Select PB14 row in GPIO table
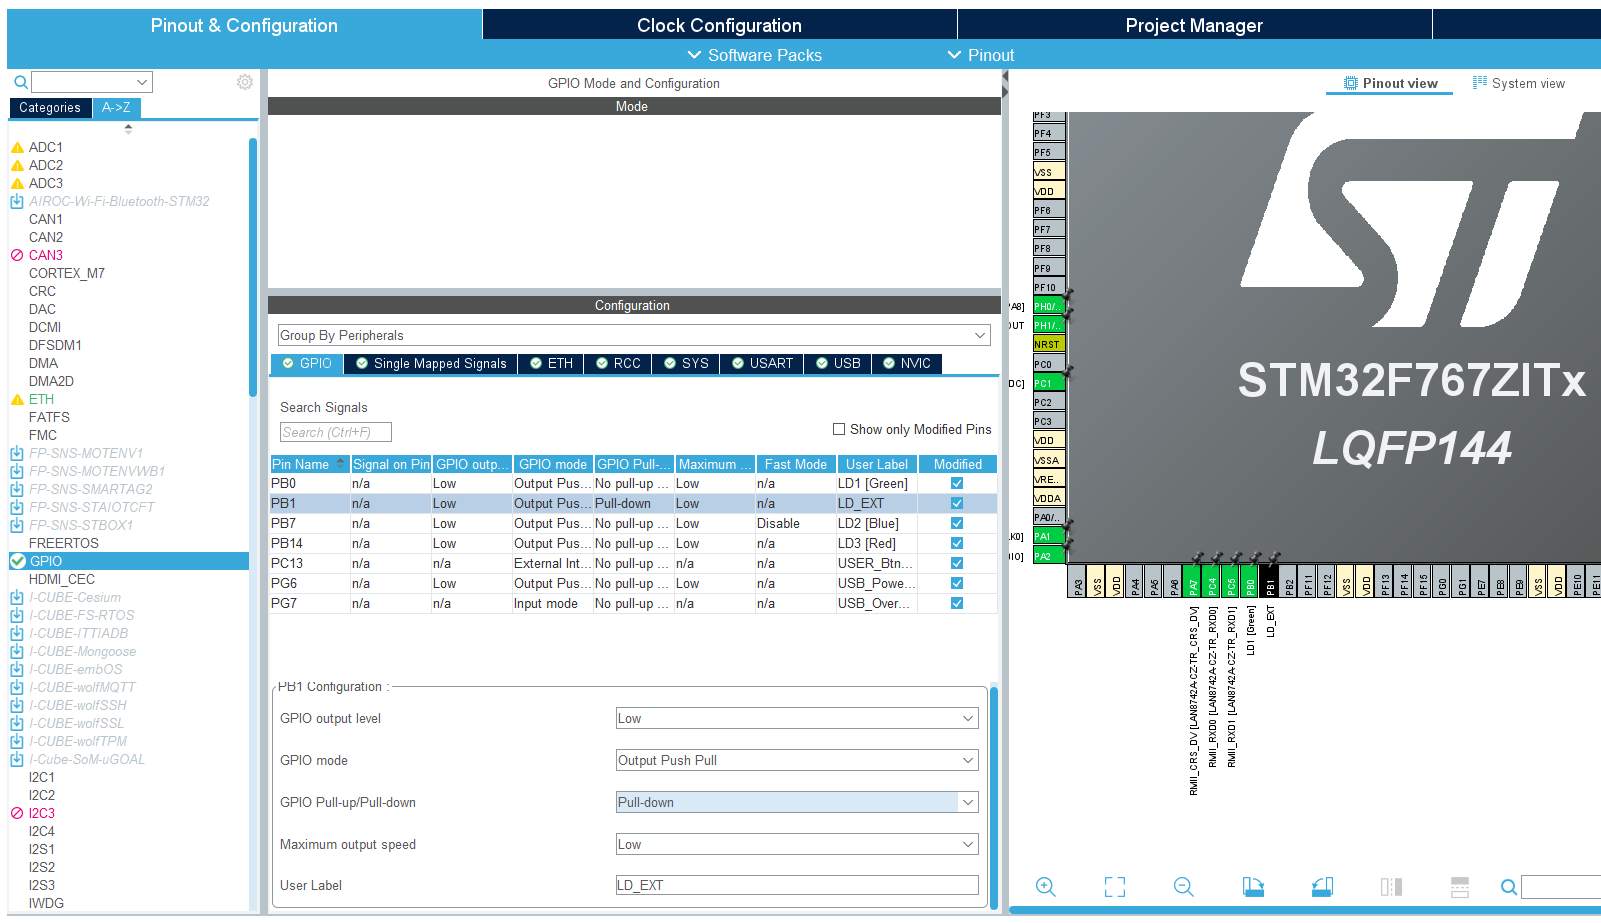The height and width of the screenshot is (923, 1601). (x=634, y=543)
